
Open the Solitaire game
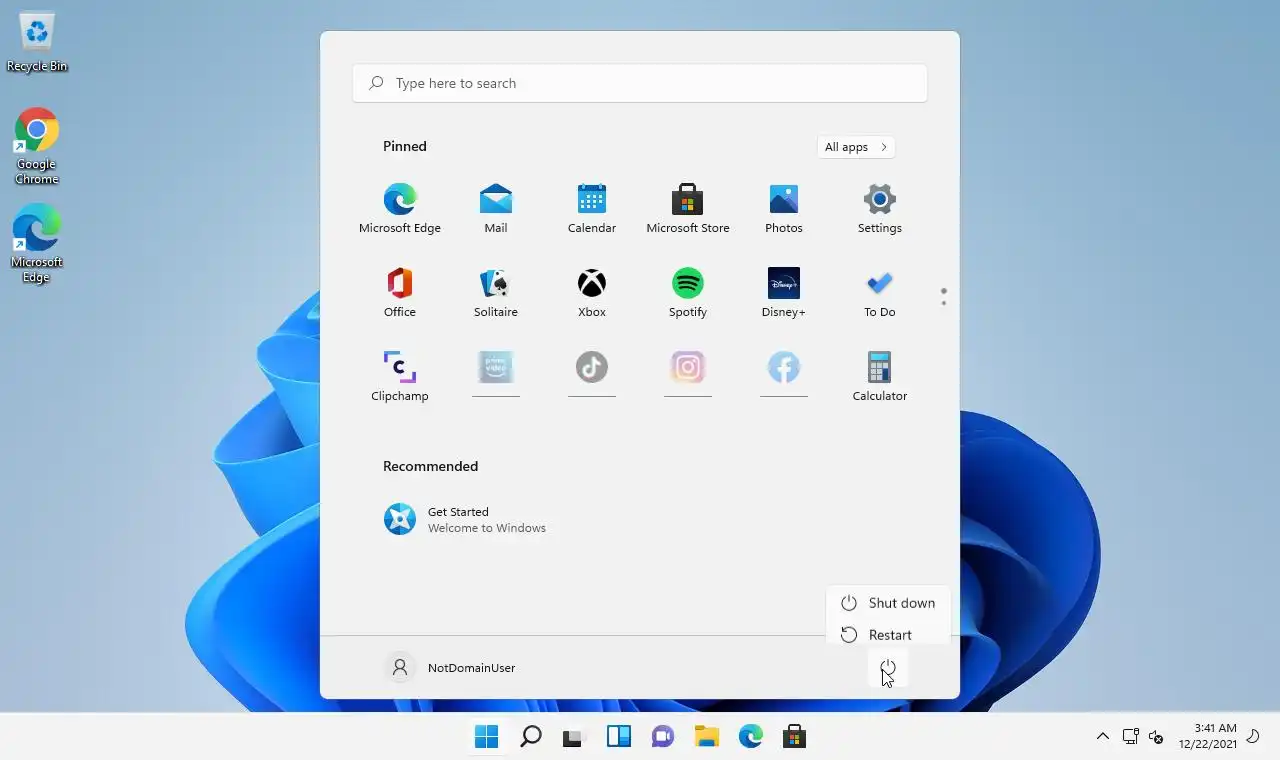[496, 293]
